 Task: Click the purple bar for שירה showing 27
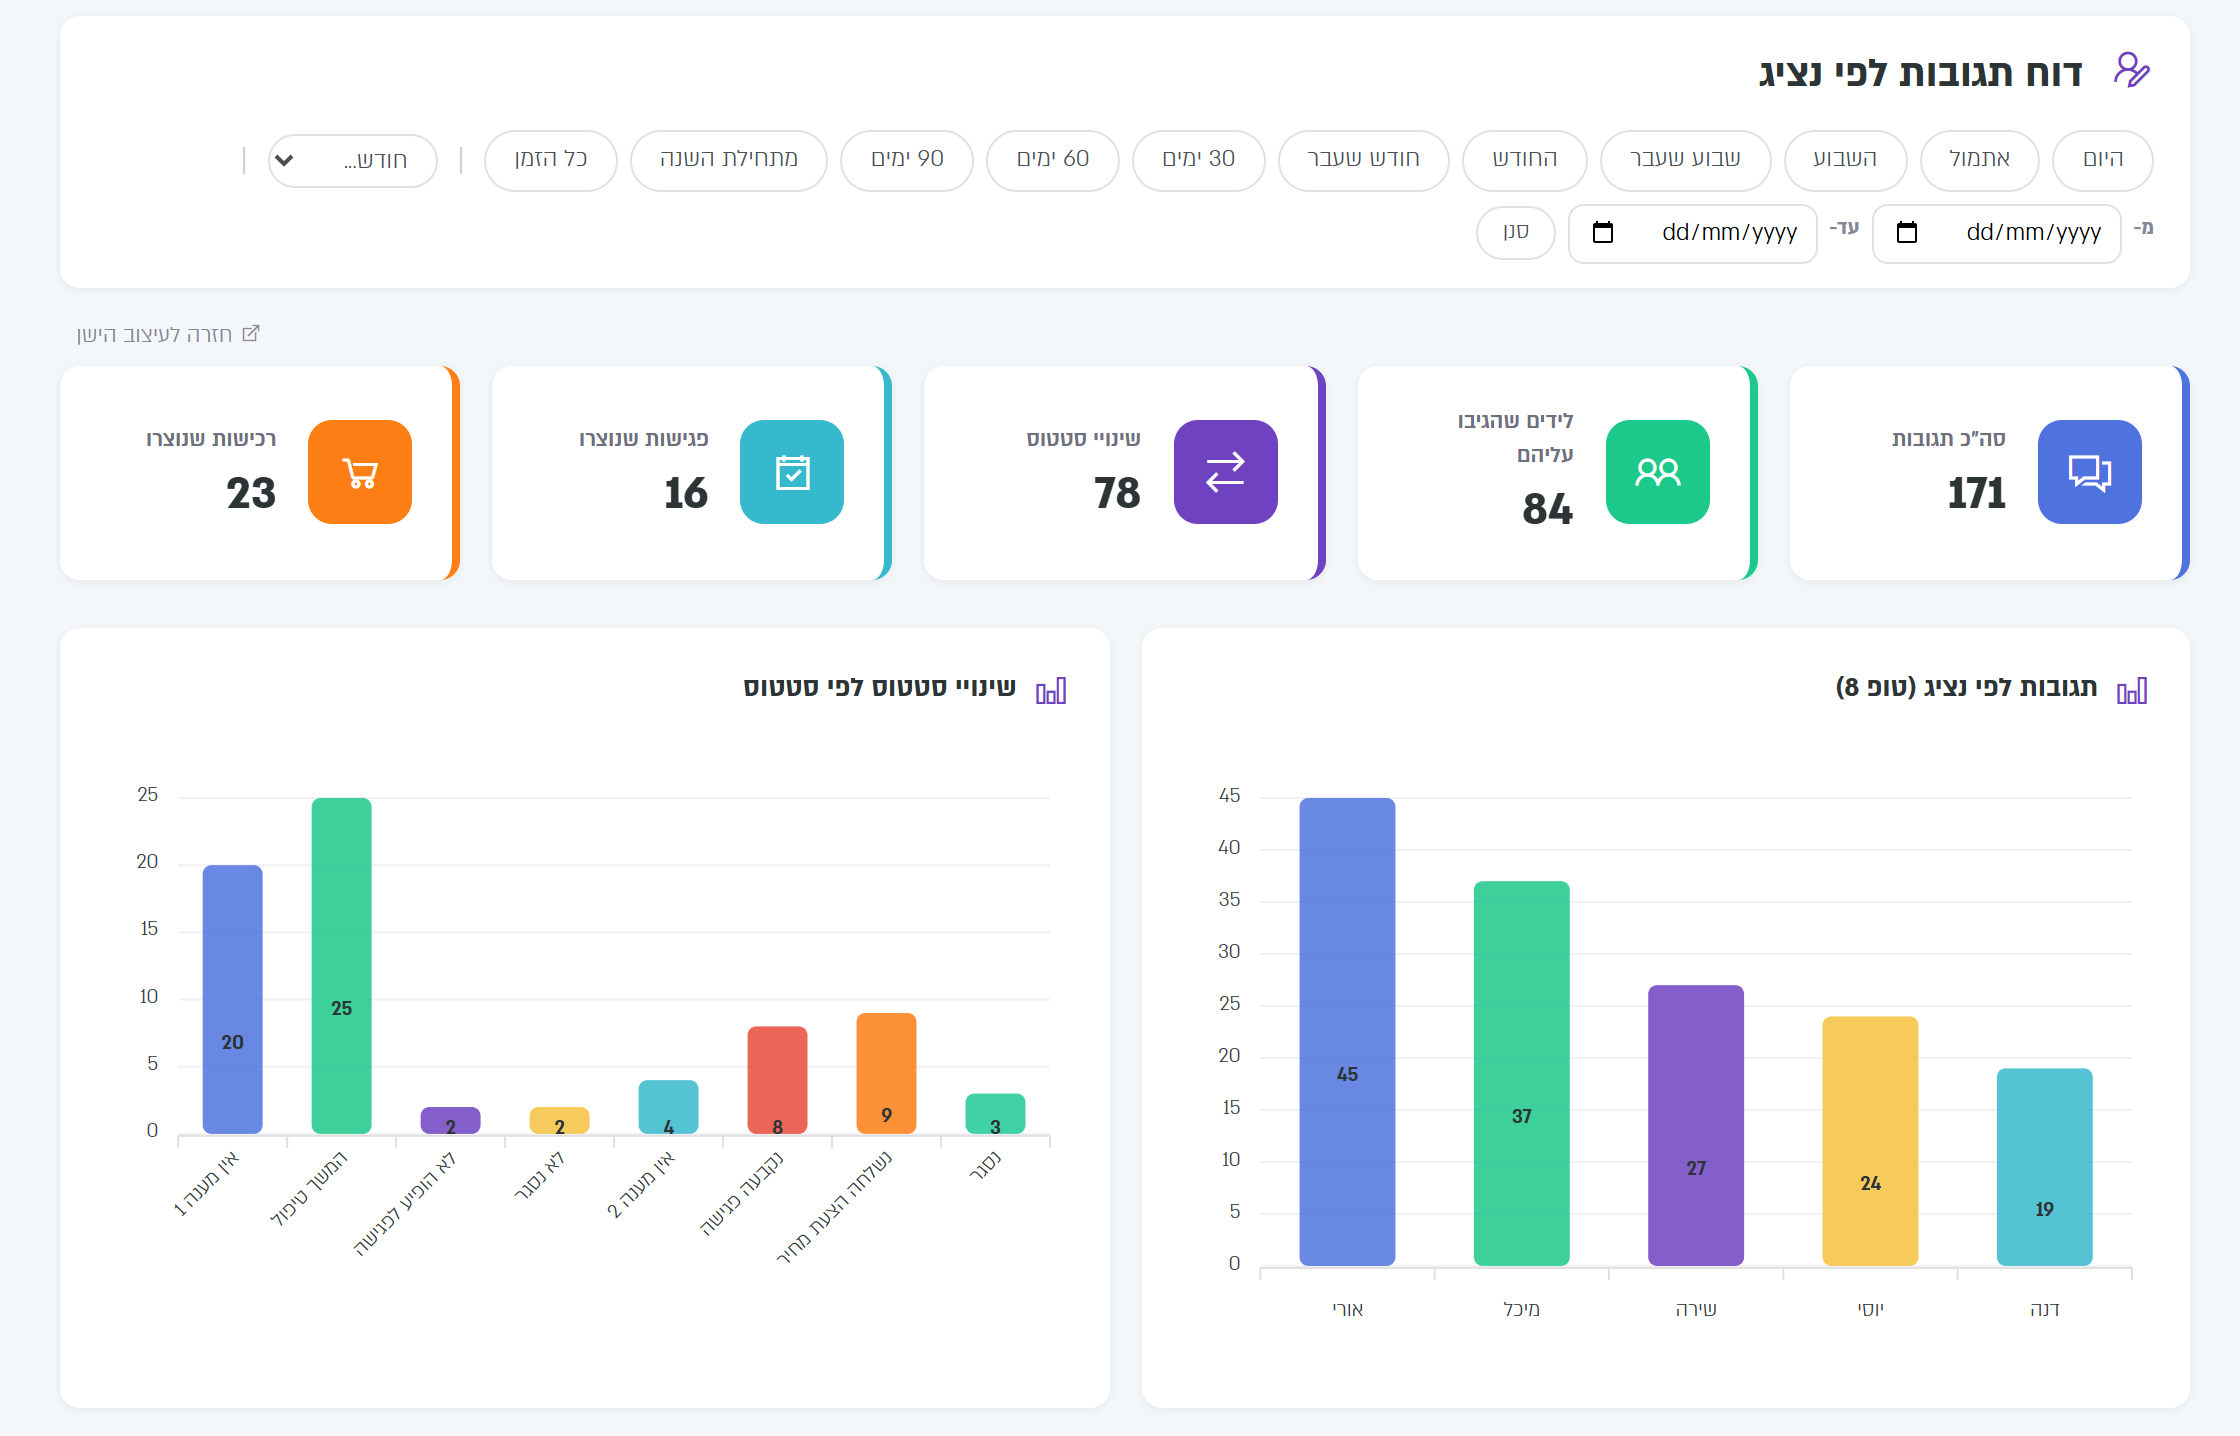(x=1696, y=1125)
